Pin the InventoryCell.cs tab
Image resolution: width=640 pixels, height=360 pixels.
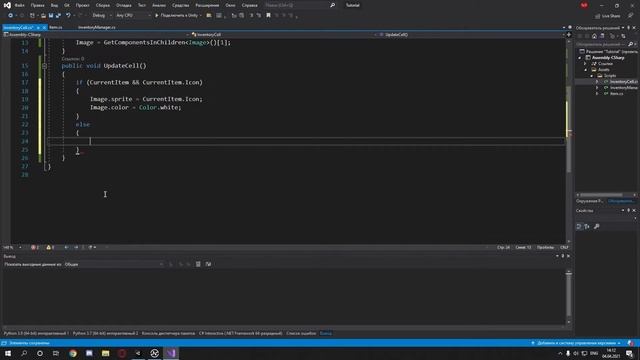tap(38, 27)
